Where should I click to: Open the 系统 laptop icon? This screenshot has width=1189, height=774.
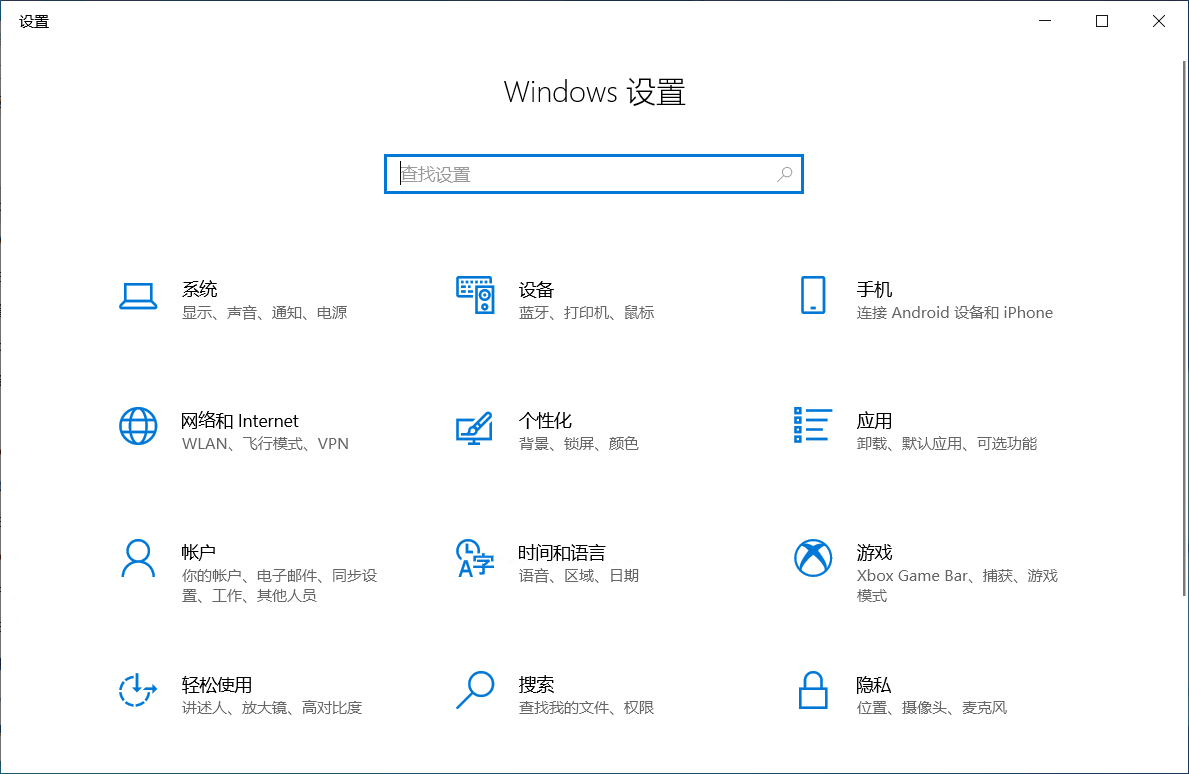click(x=138, y=296)
